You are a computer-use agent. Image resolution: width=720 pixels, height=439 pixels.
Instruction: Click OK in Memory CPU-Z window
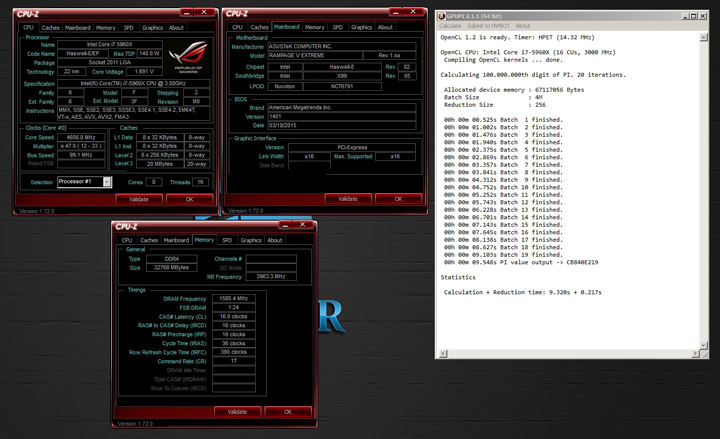pyautogui.click(x=288, y=411)
